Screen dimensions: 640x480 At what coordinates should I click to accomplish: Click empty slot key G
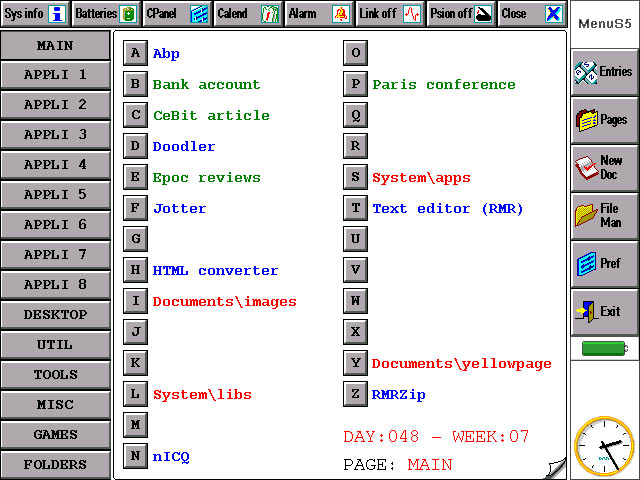136,239
